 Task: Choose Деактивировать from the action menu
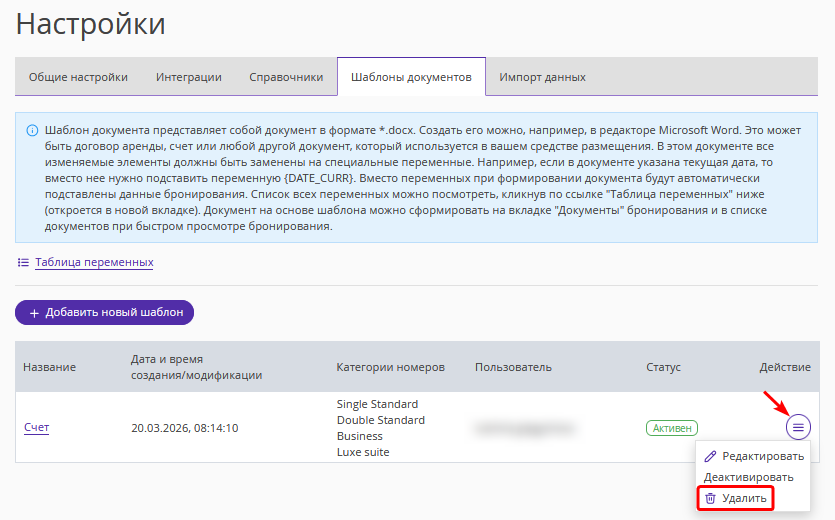pos(748,477)
